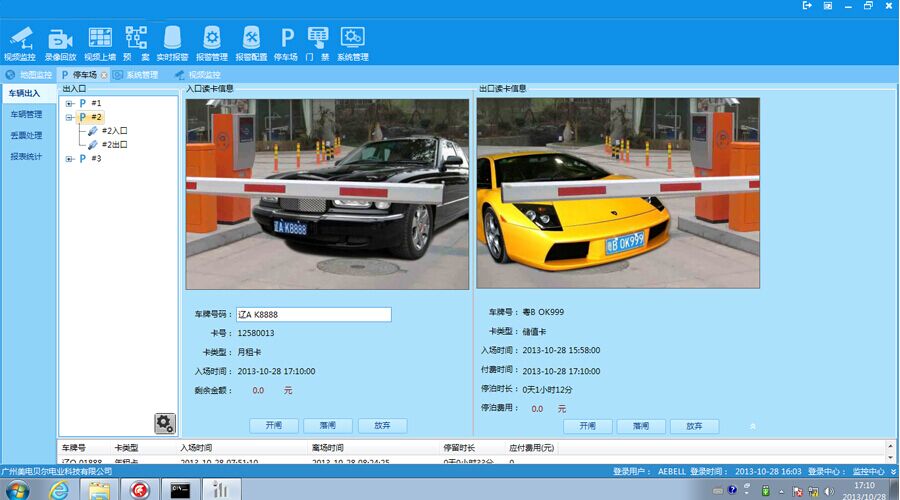Select 车辆管理 in the left sidebar
This screenshot has width=900, height=500.
pos(26,114)
